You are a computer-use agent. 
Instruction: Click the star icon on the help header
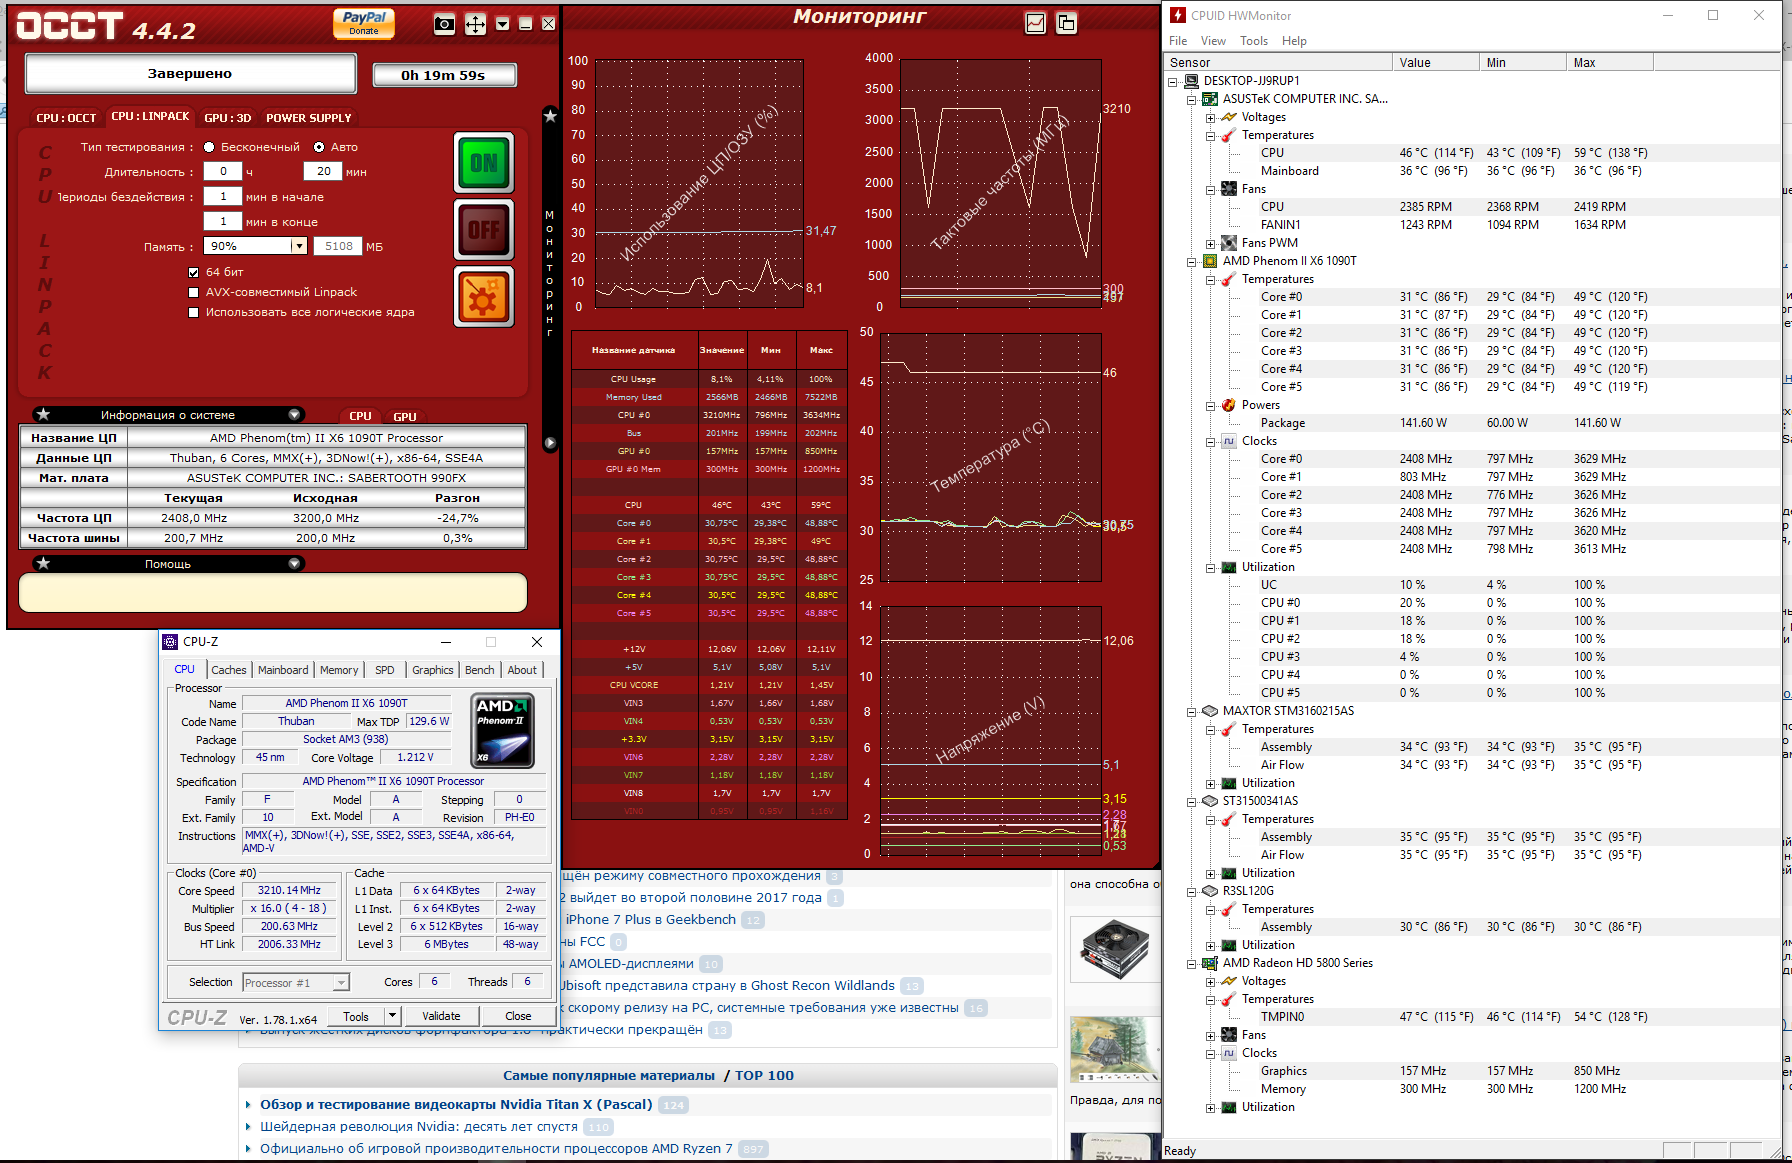(x=43, y=563)
